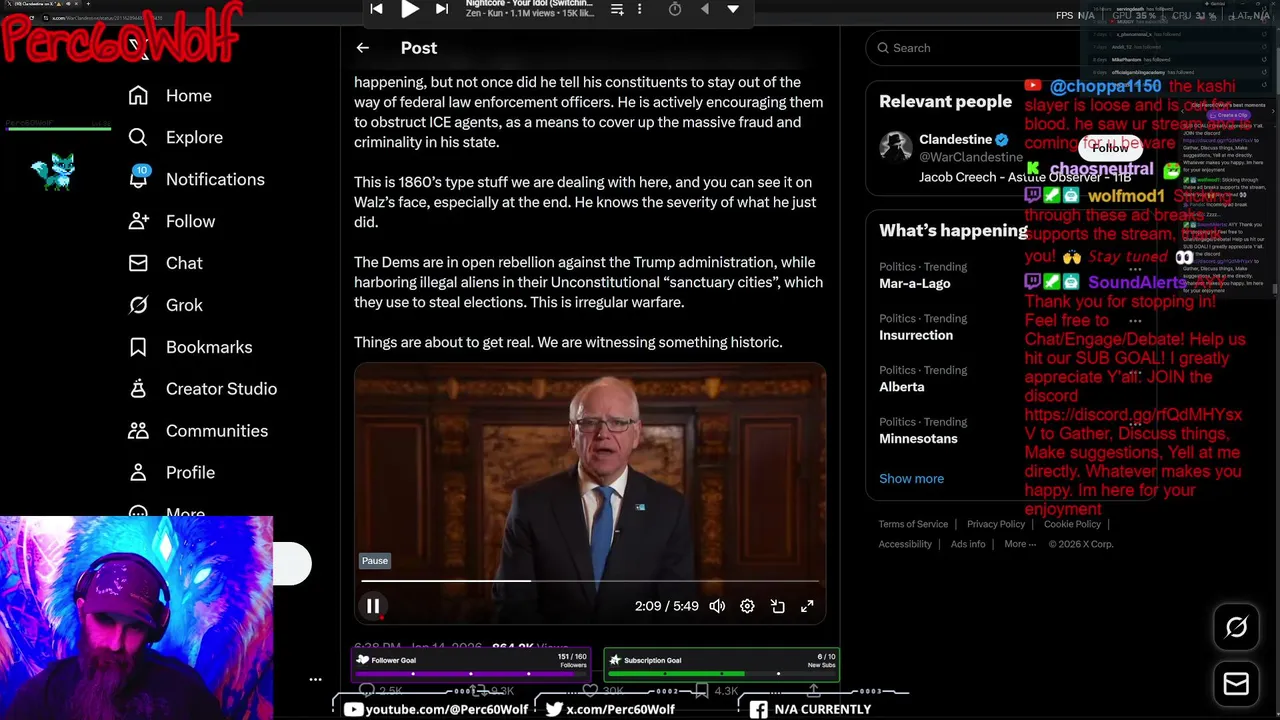Open video settings gear
The width and height of the screenshot is (1280, 720).
click(747, 606)
